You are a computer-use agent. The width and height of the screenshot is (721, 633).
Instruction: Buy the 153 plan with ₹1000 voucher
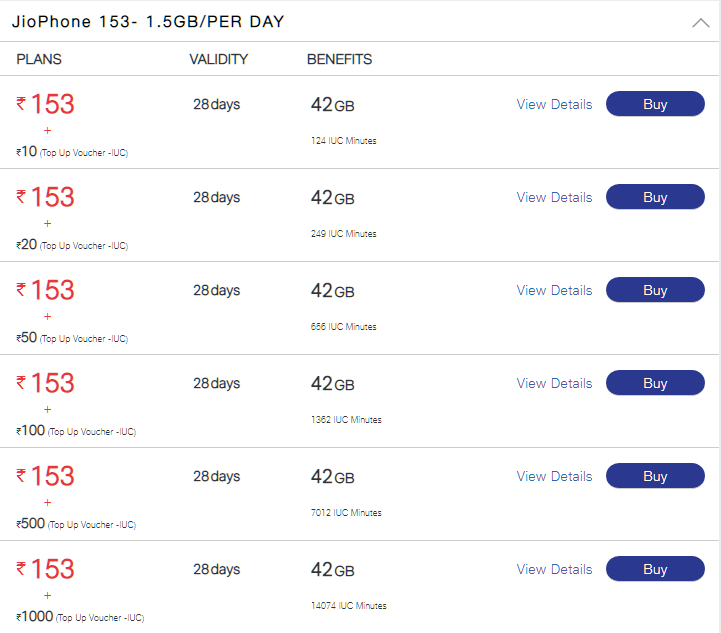655,569
